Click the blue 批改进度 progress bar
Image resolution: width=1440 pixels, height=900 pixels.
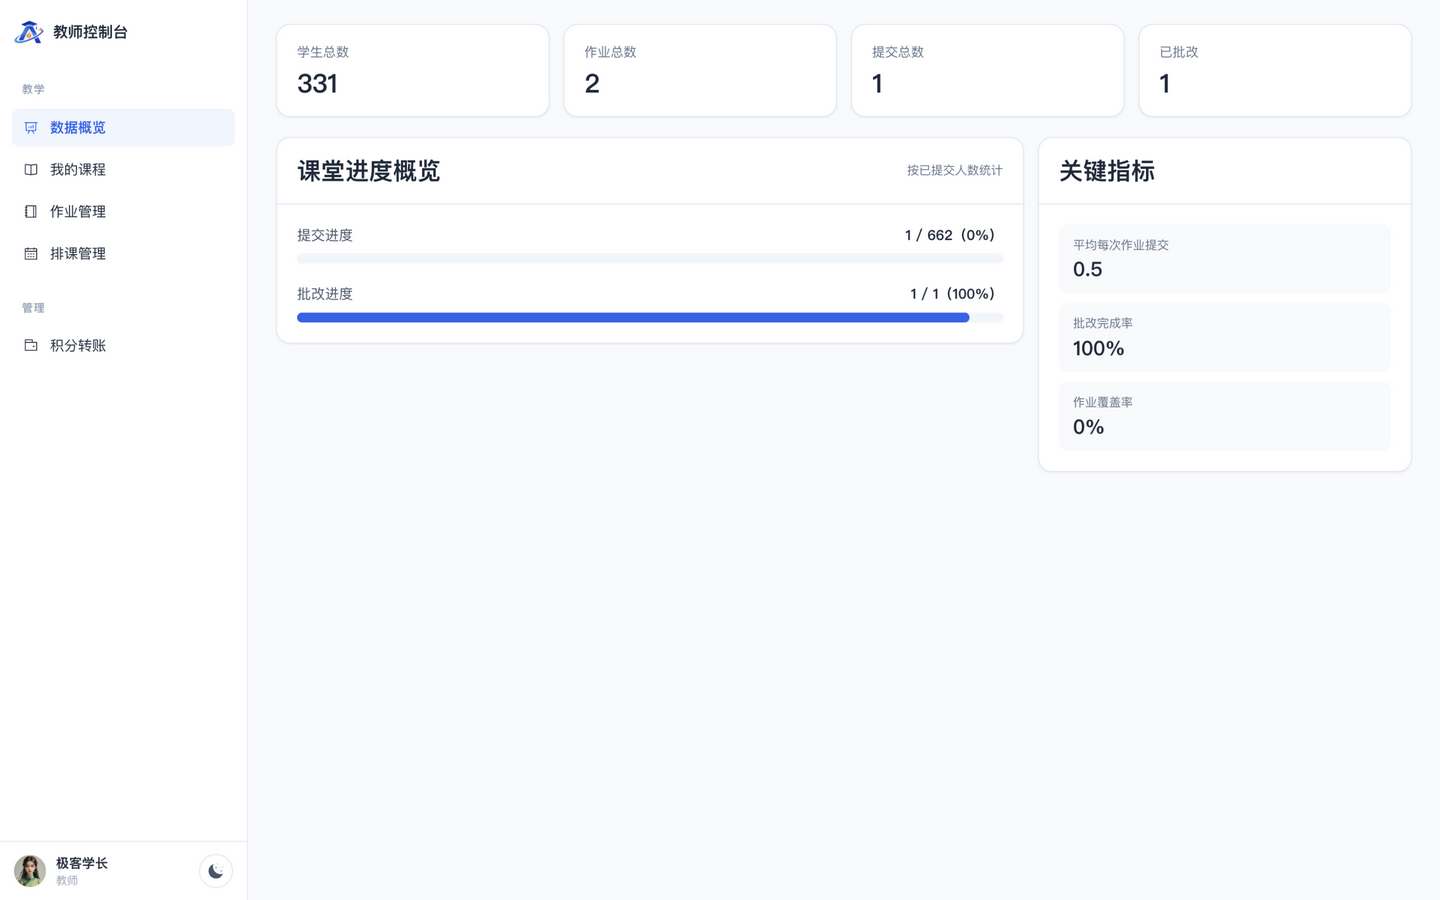click(x=633, y=318)
